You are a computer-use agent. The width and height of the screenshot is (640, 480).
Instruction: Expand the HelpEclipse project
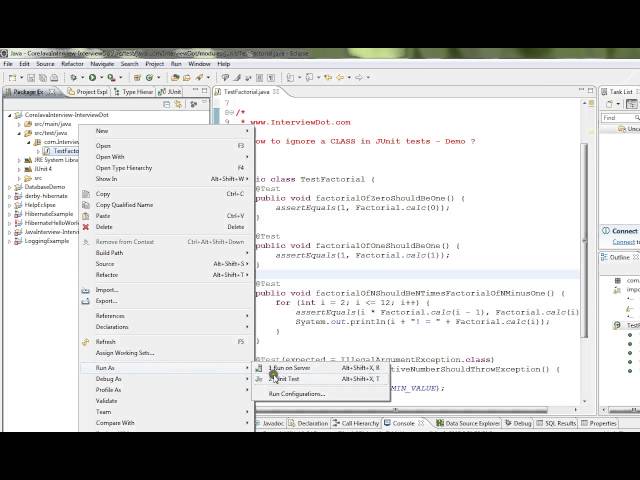tap(10, 205)
